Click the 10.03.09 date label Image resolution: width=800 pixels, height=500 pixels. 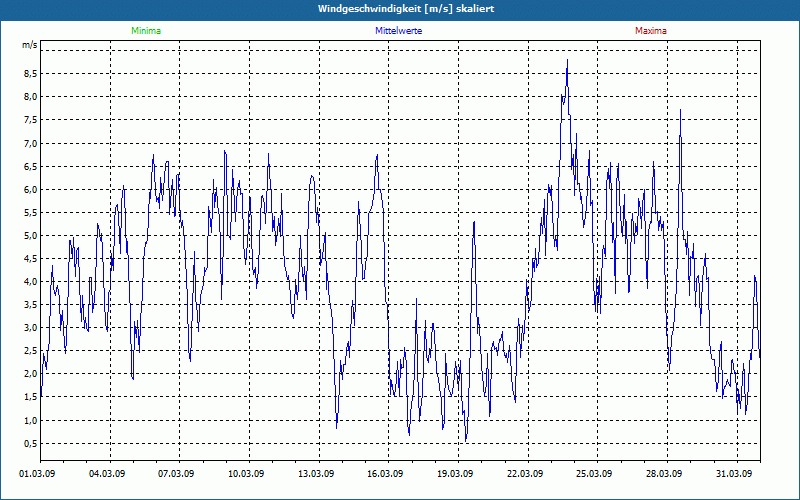click(x=246, y=474)
